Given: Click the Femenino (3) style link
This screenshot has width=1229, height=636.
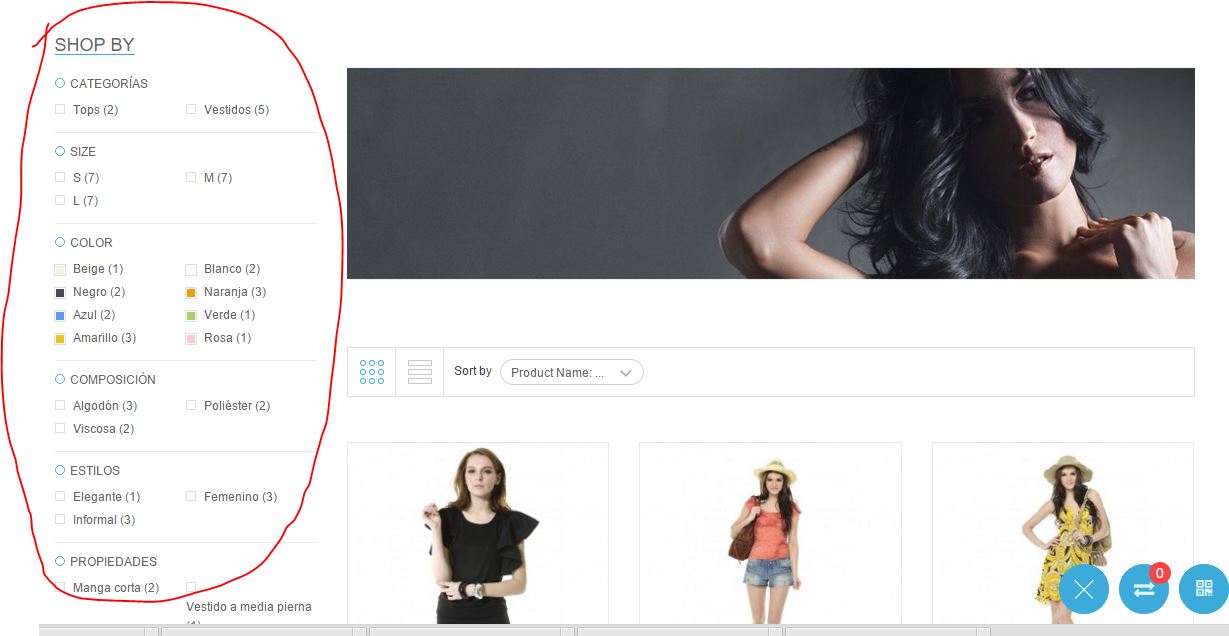Looking at the screenshot, I should coord(240,497).
